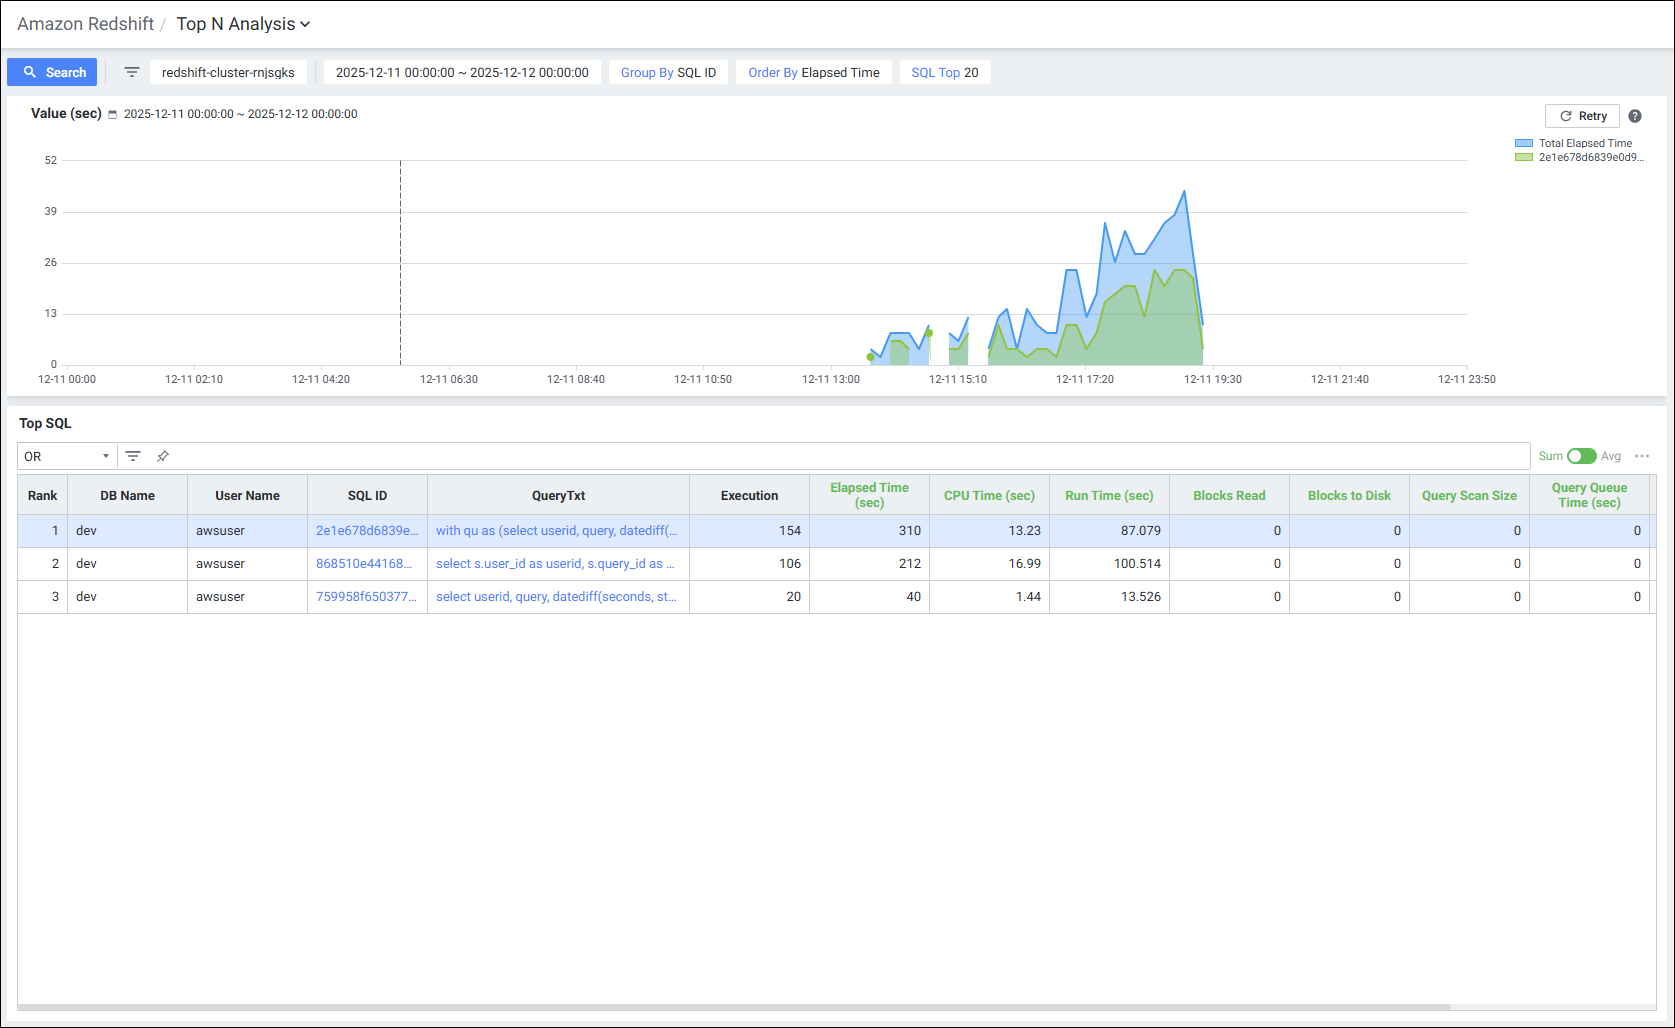This screenshot has height=1028, width=1675.
Task: Toggle the Sum/Avg switch
Action: [1581, 456]
